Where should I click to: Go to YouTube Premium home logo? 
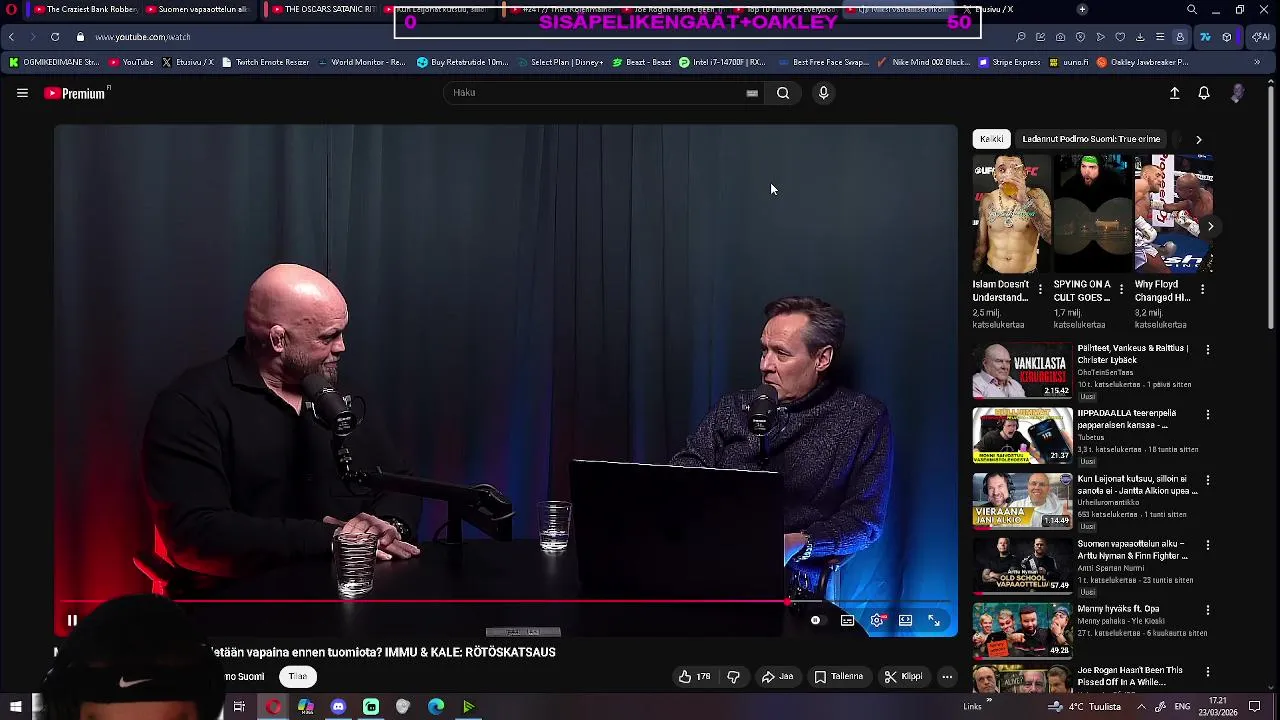click(x=77, y=93)
